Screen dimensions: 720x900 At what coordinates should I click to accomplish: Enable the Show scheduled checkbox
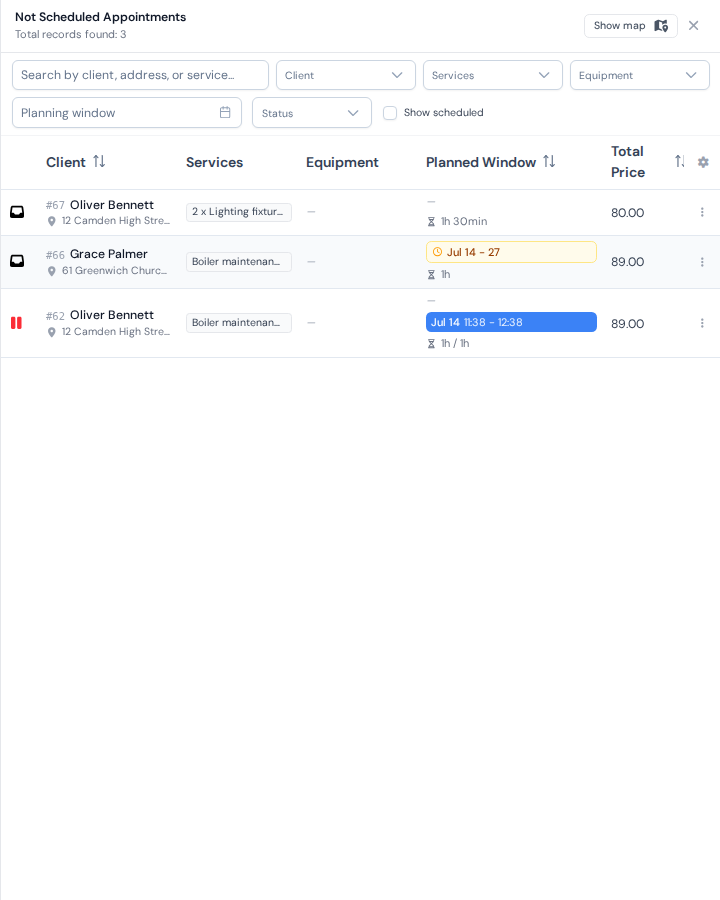tap(390, 113)
